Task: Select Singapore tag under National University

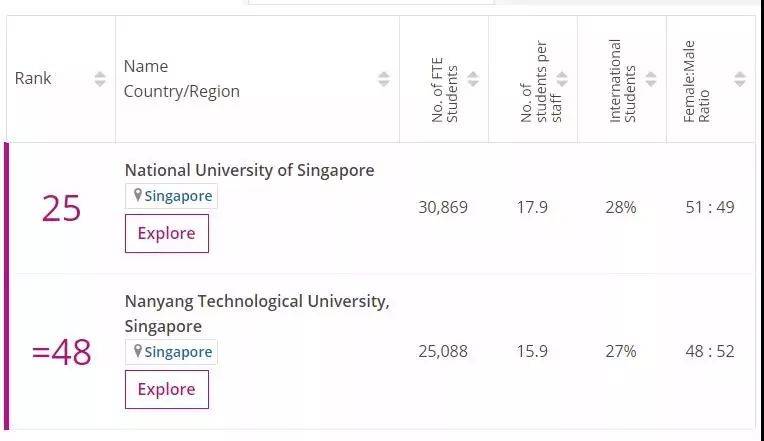Action: coord(178,196)
